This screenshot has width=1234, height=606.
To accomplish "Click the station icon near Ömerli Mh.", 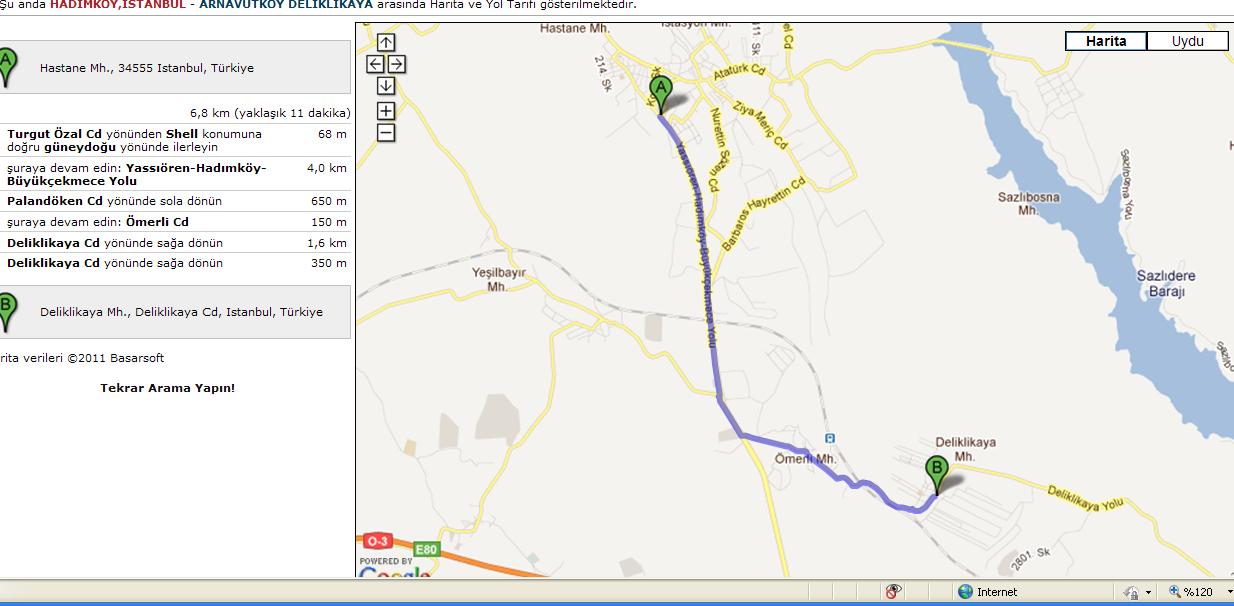I will [x=829, y=438].
